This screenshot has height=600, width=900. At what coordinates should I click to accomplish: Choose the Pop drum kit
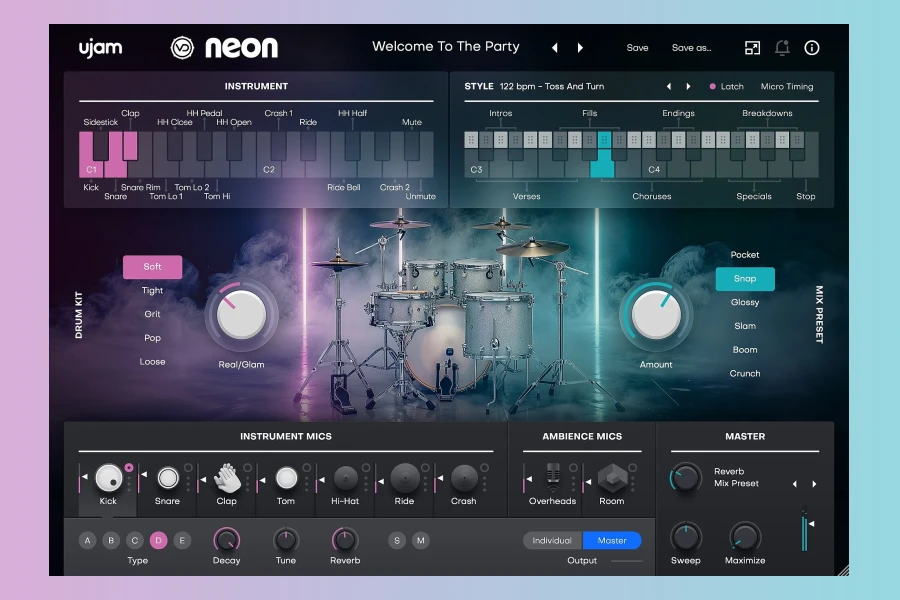(152, 338)
